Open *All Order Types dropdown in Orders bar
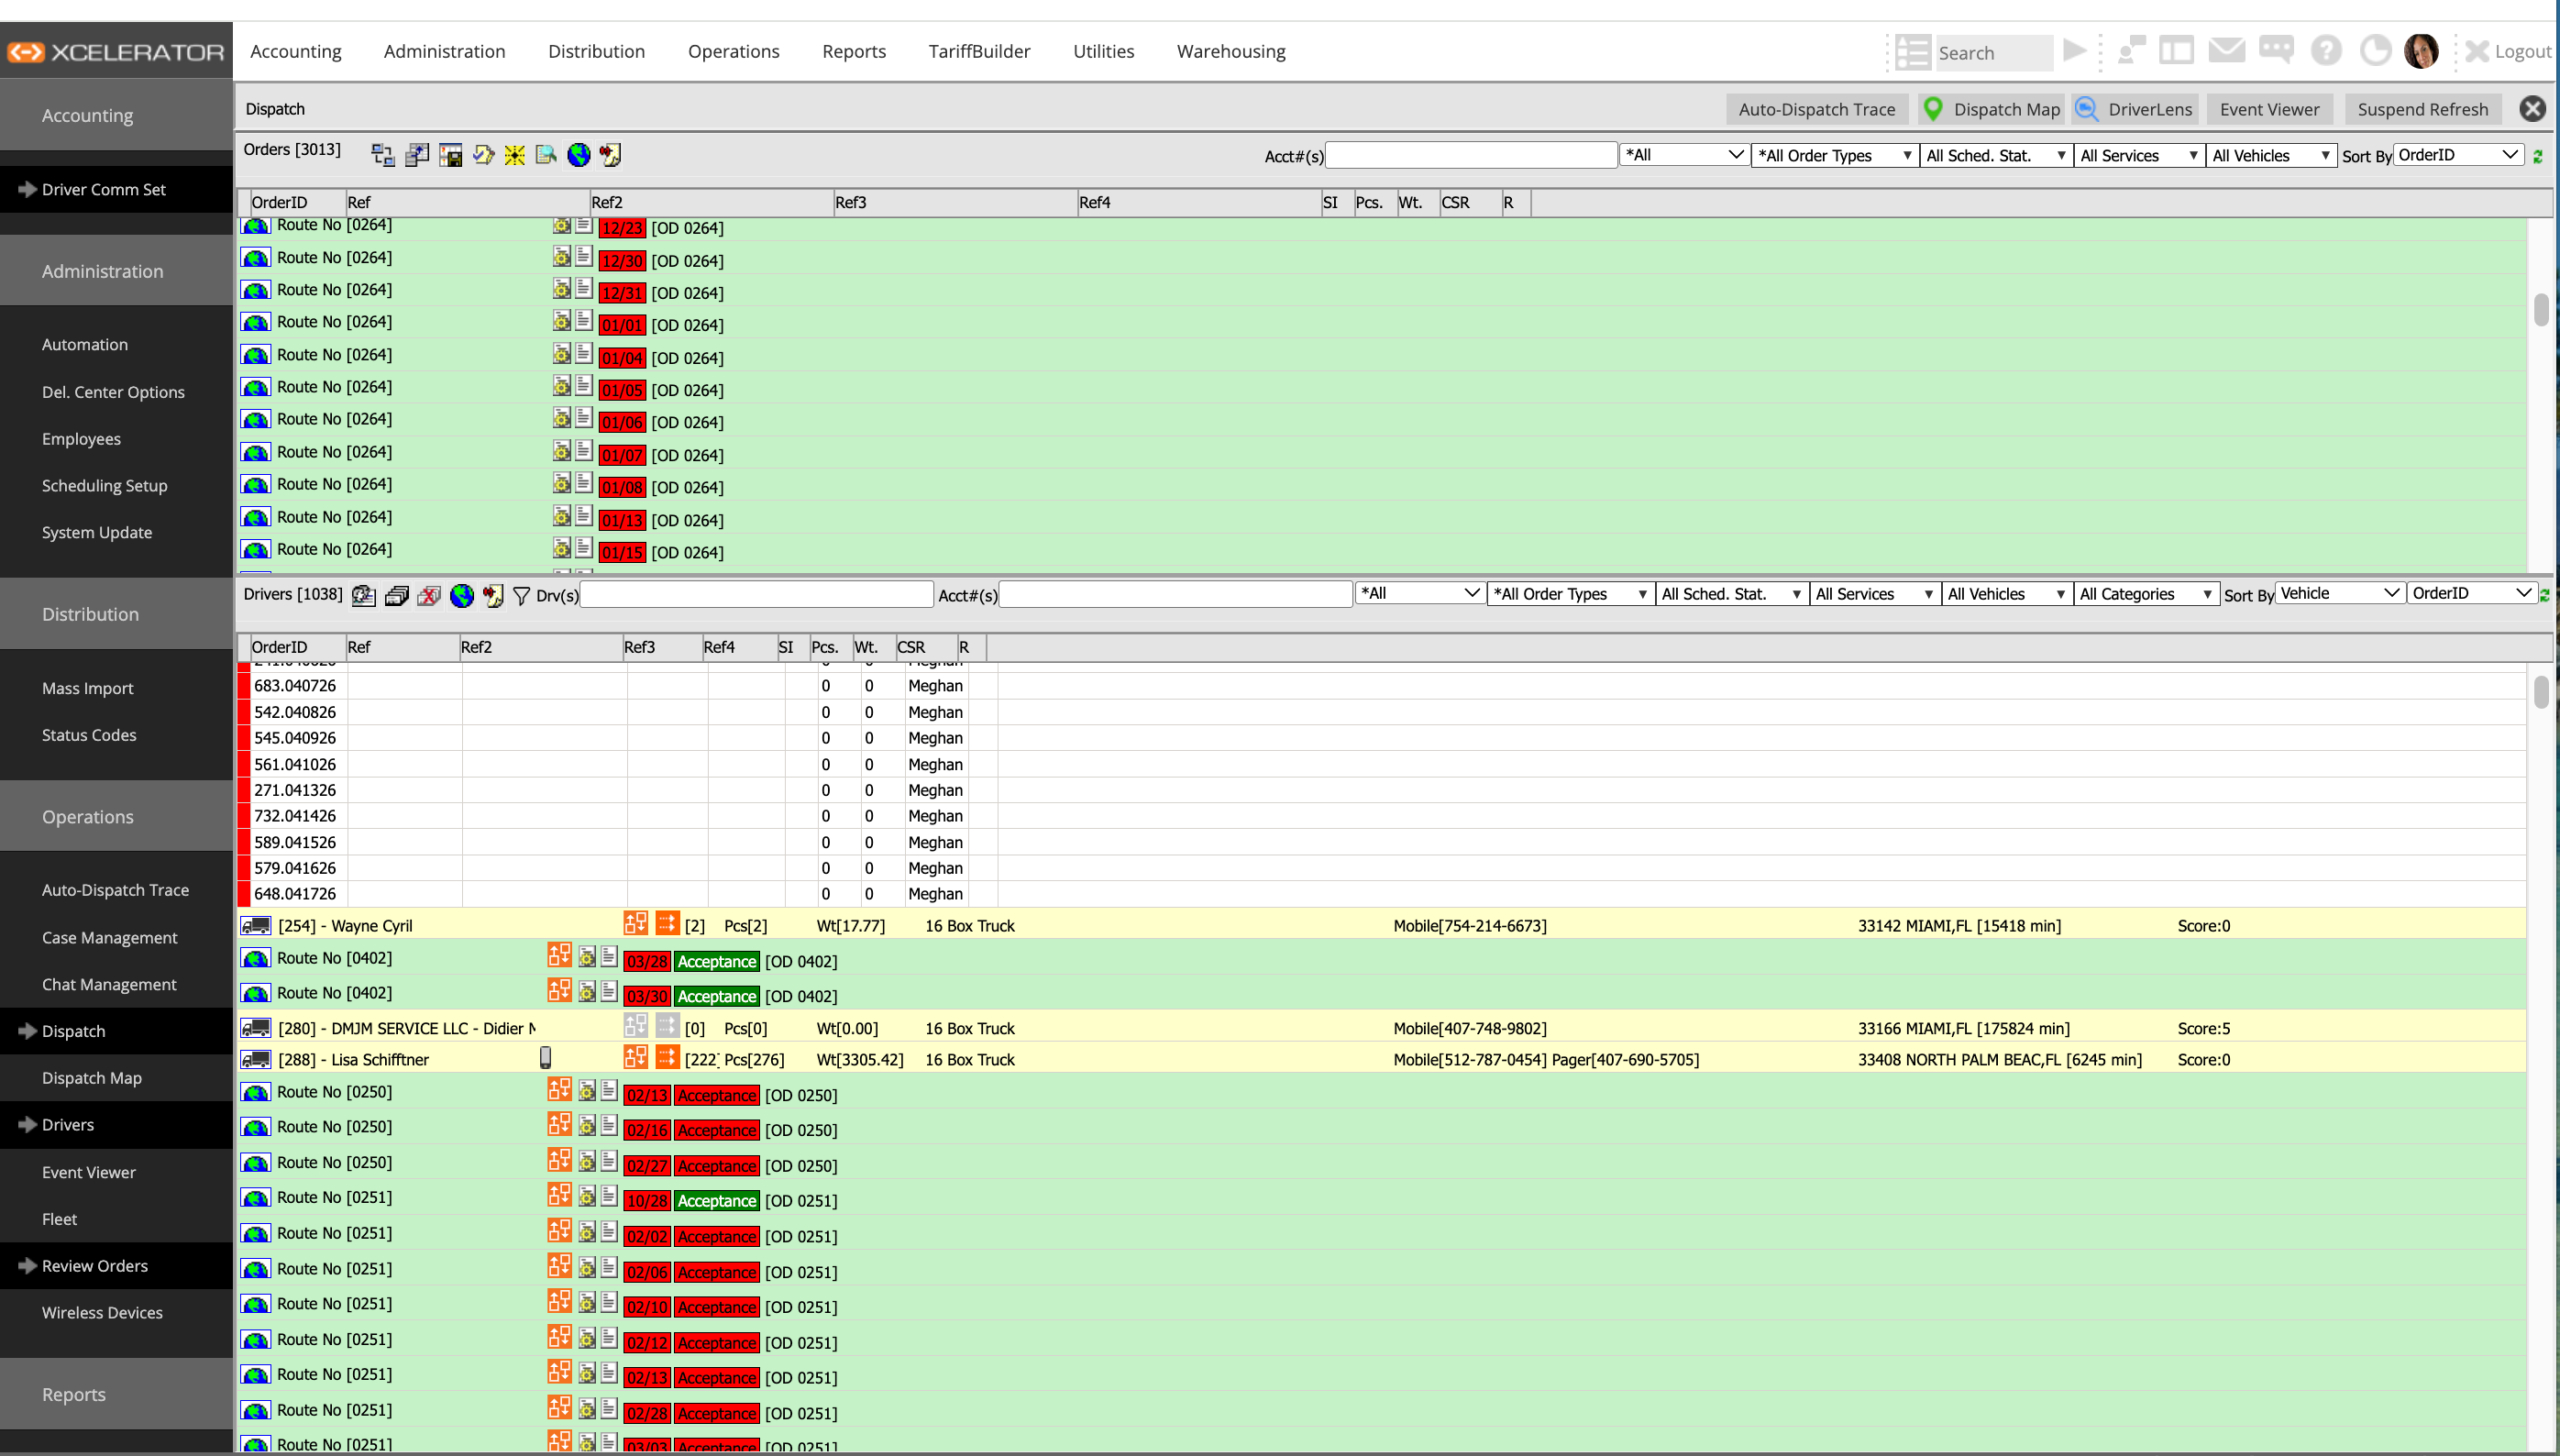2560x1456 pixels. pyautogui.click(x=1835, y=155)
